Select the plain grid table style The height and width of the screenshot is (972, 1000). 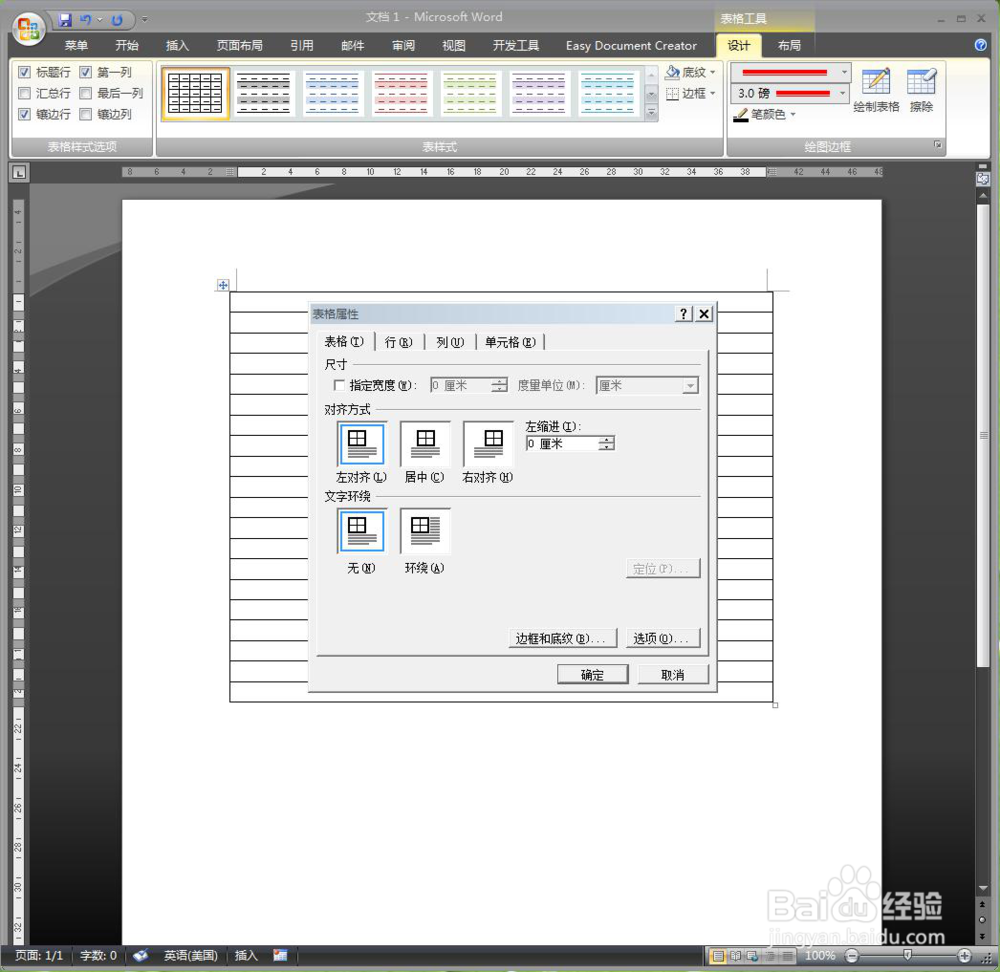[195, 93]
